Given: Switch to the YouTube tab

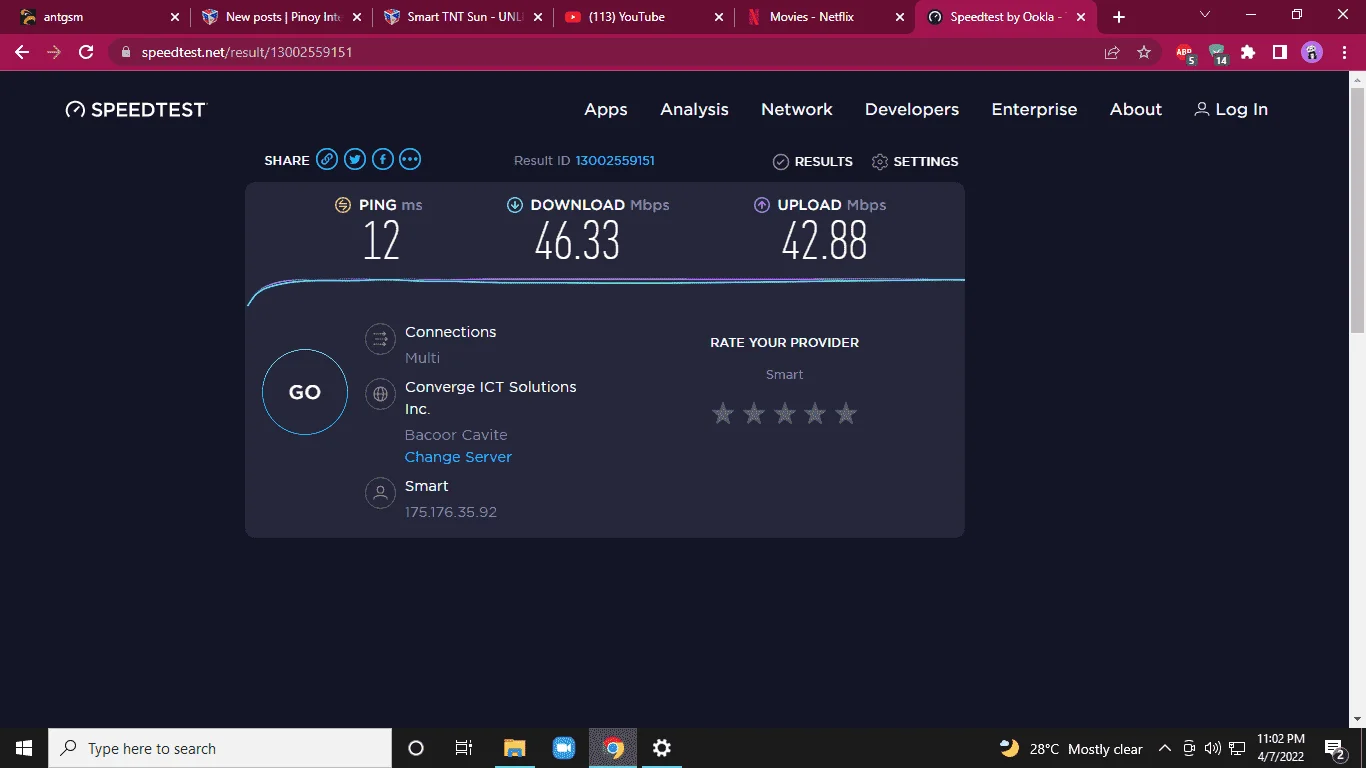Looking at the screenshot, I should point(645,17).
